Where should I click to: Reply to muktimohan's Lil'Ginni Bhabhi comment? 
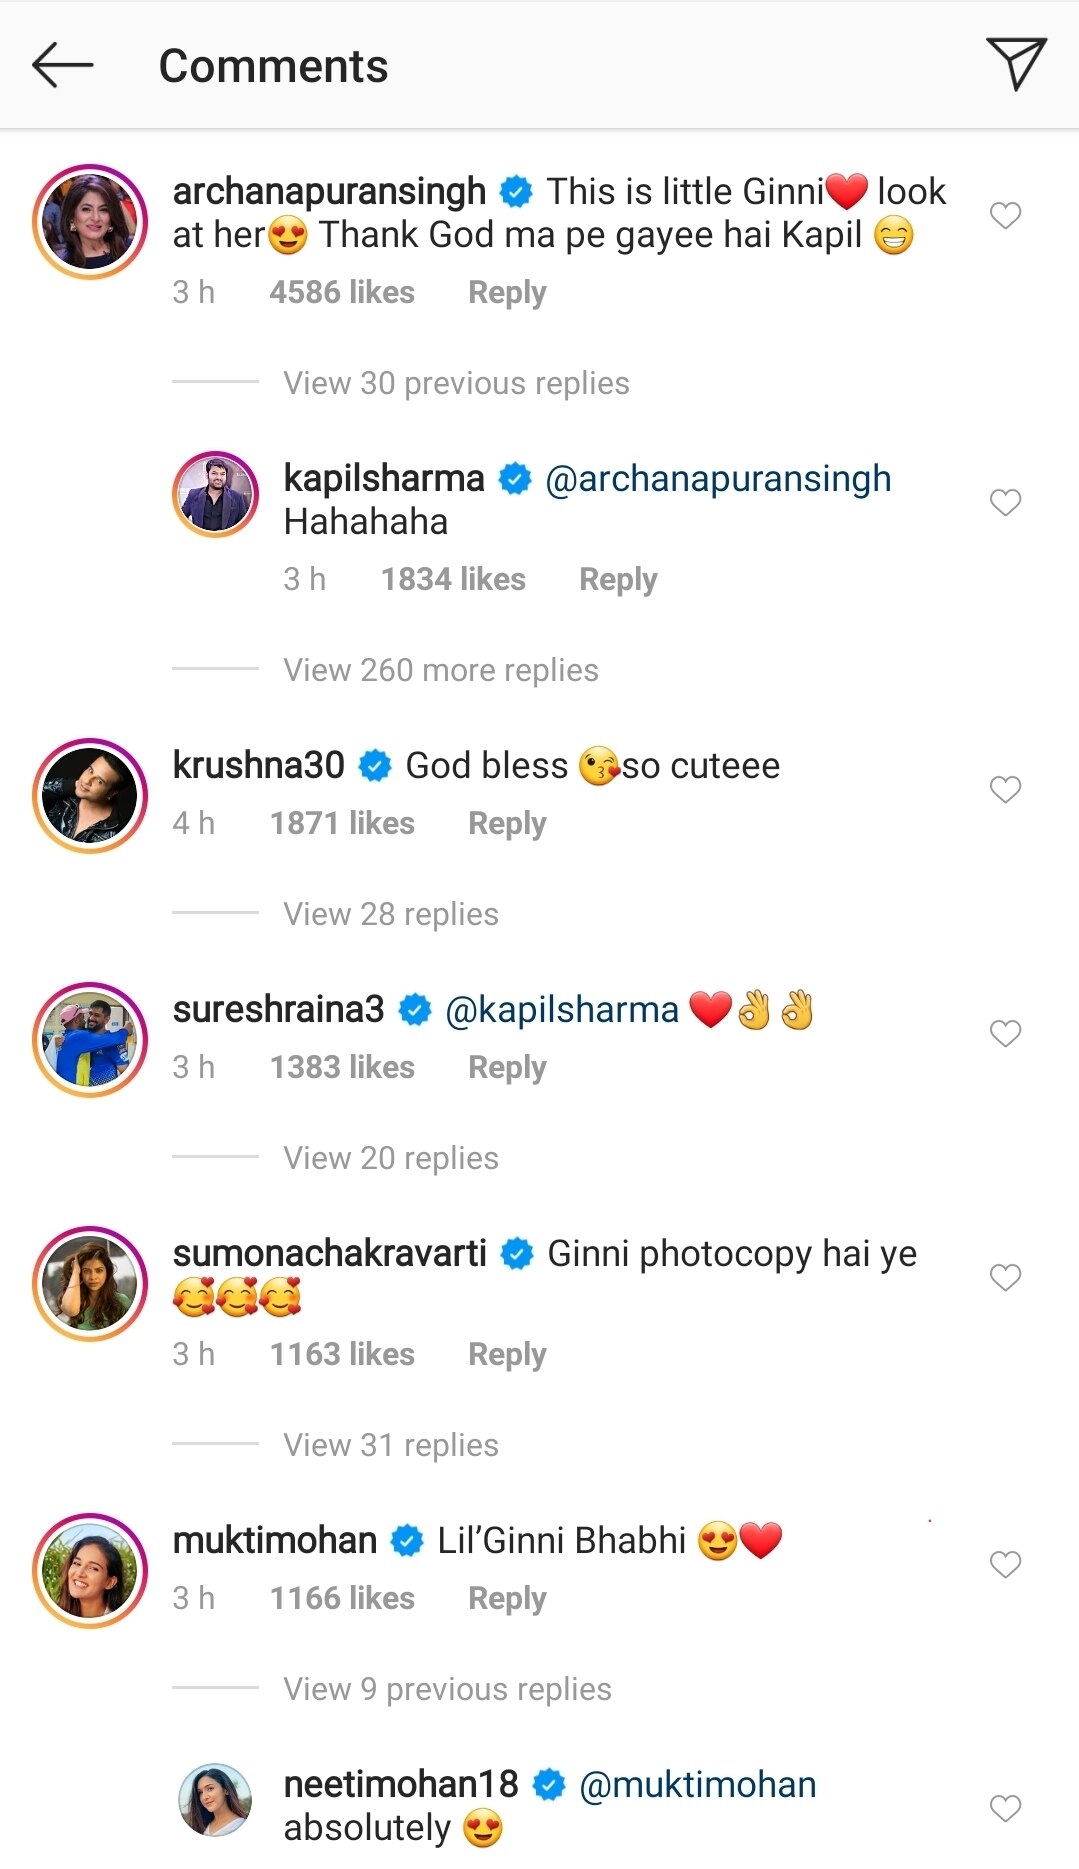[507, 1599]
